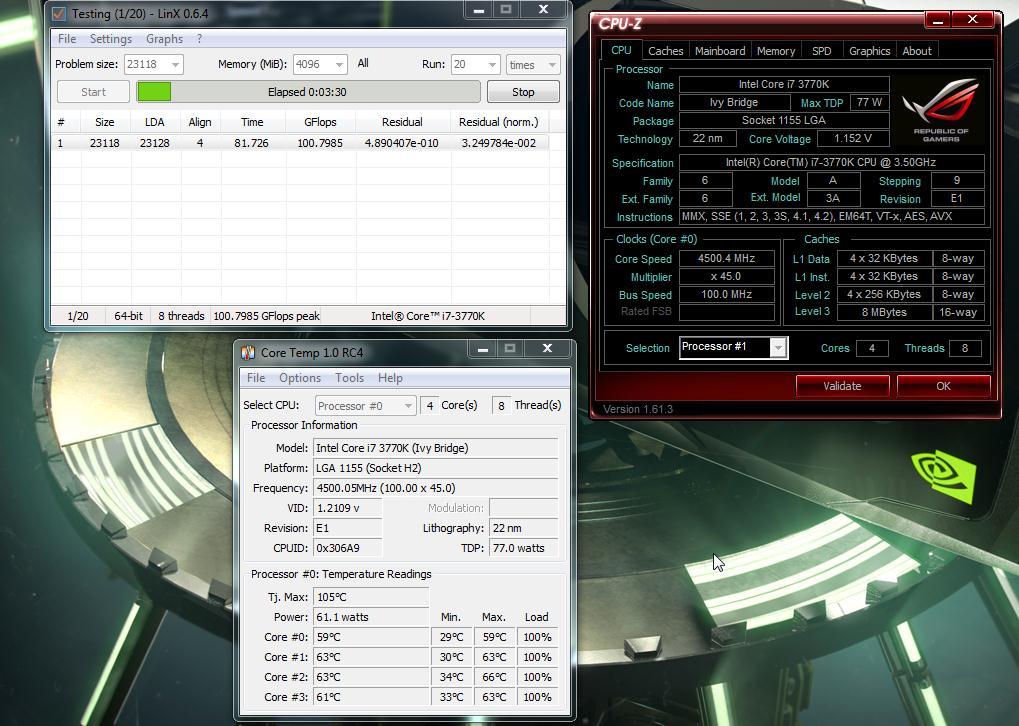Click the Core #0 59°C temperature reading
The image size is (1019, 726).
point(371,637)
